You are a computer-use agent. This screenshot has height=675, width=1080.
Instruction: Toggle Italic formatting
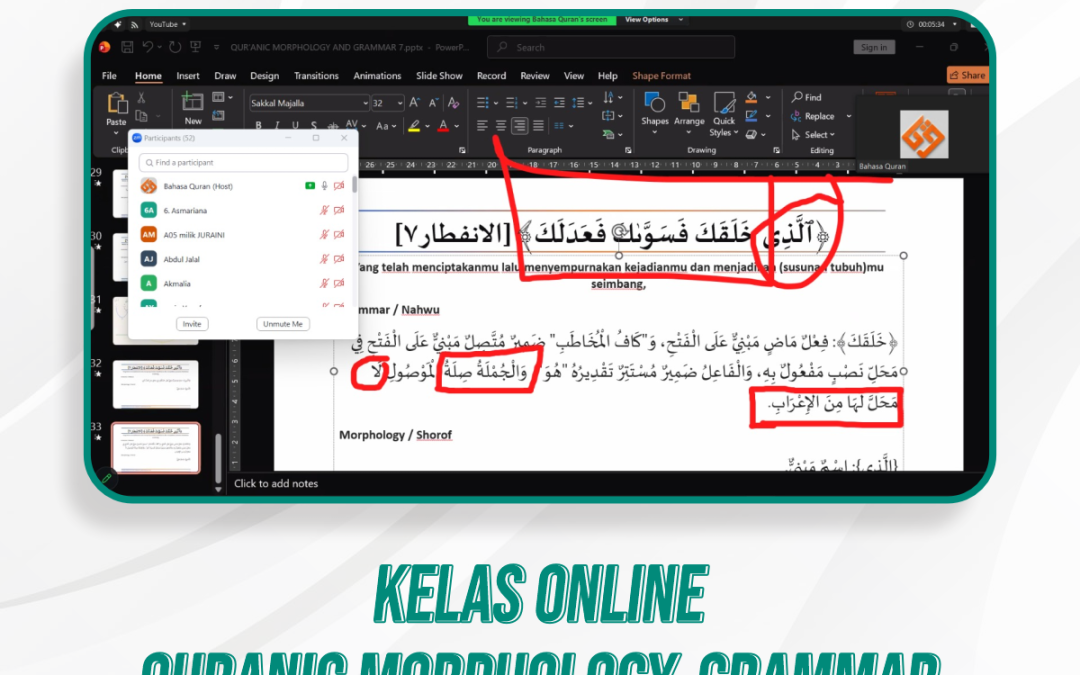pos(277,125)
